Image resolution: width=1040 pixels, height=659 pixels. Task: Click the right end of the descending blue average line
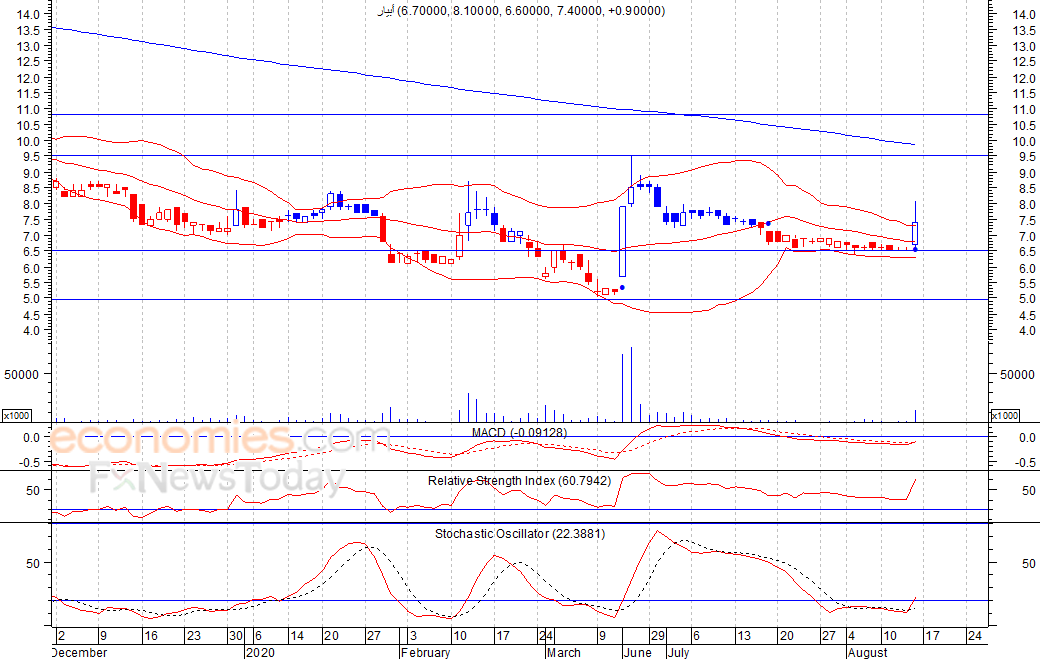pos(914,145)
